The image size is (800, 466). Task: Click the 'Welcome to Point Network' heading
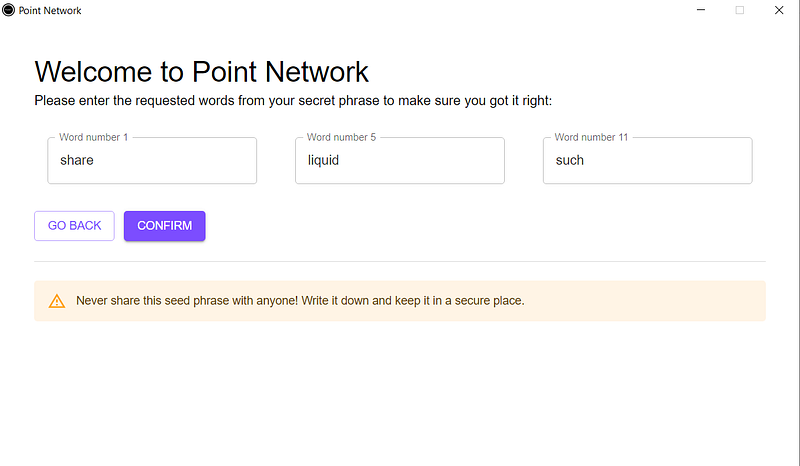[201, 72]
